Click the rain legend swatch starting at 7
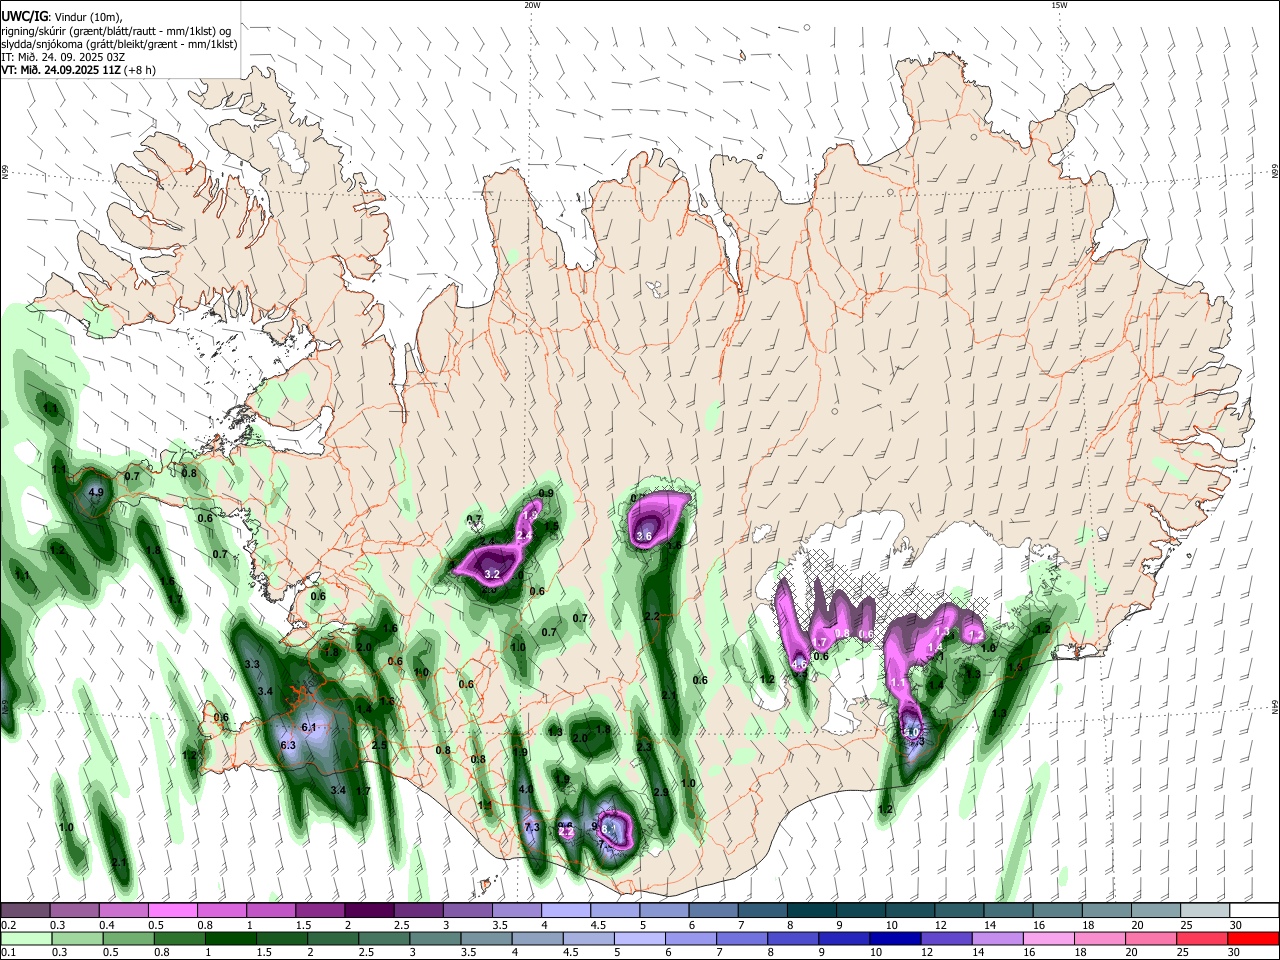1280x960 pixels. point(742,938)
